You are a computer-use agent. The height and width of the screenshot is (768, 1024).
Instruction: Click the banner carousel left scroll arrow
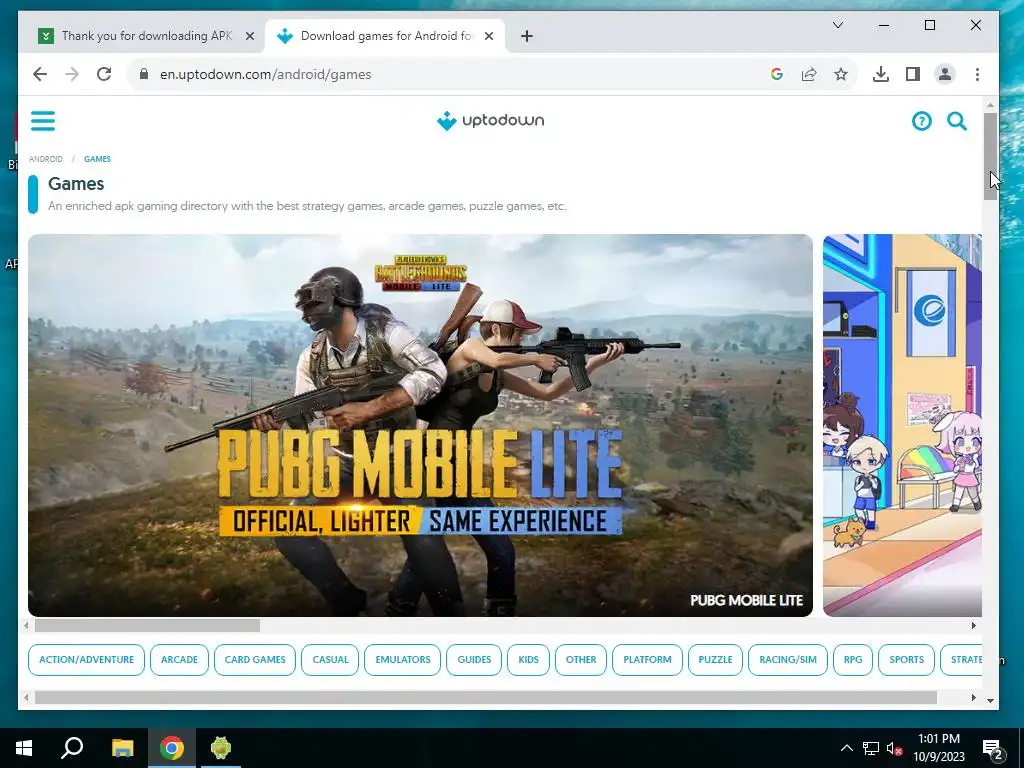[26, 626]
